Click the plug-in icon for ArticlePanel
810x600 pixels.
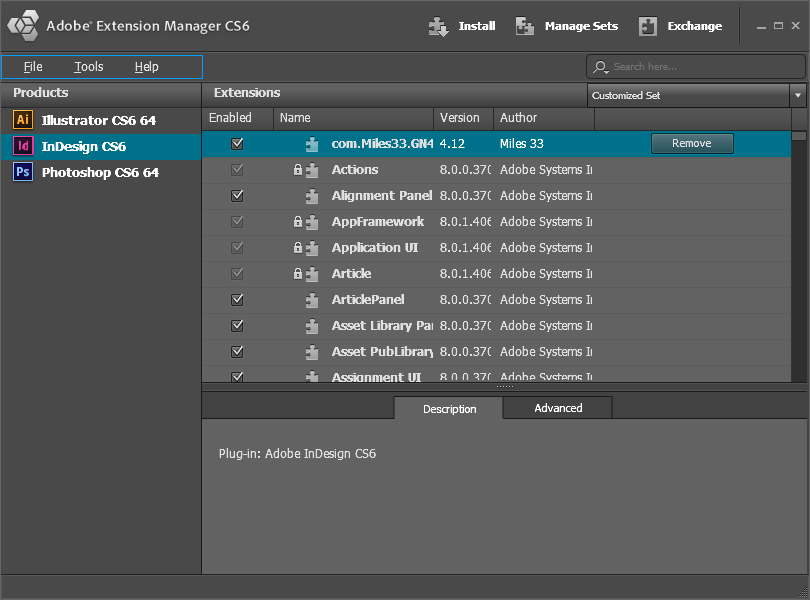[311, 300]
